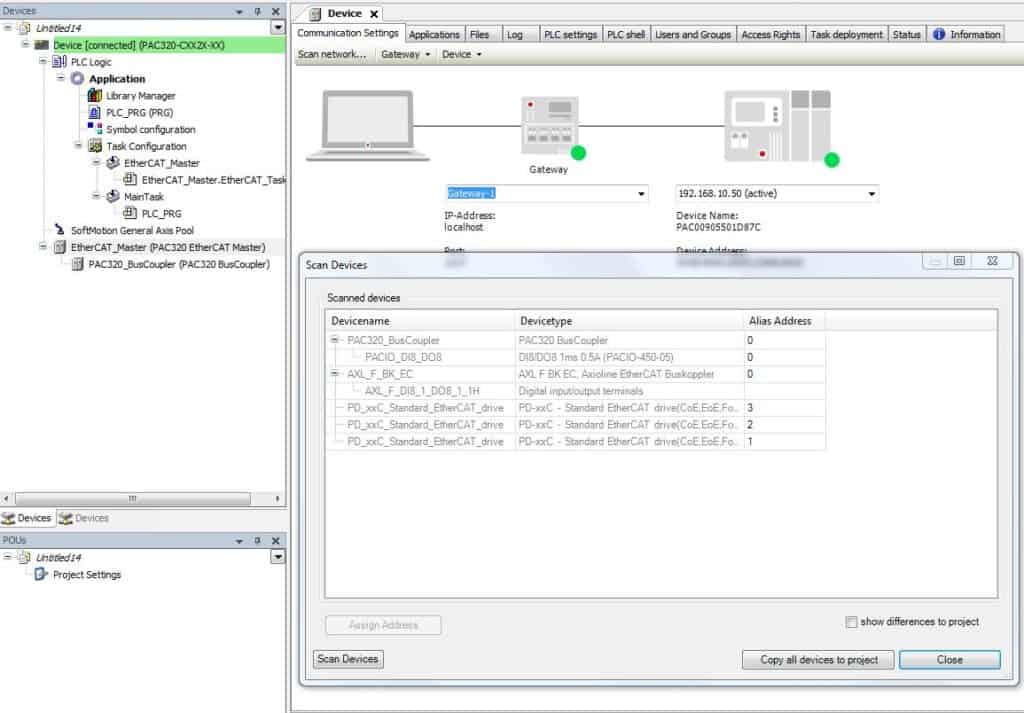The width and height of the screenshot is (1024, 713).
Task: Switch to the Applications tab
Action: 434,35
